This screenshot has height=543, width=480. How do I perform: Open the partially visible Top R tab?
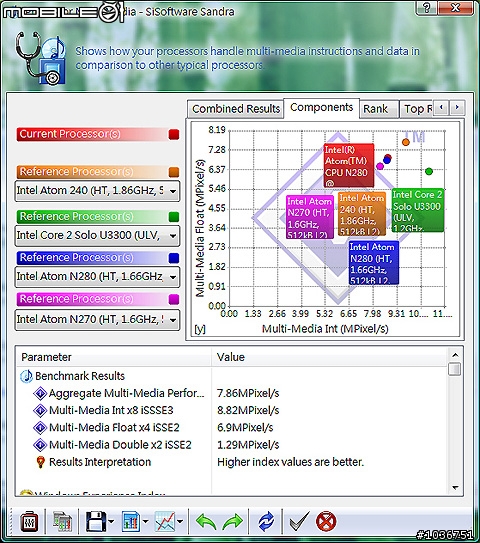[x=417, y=109]
